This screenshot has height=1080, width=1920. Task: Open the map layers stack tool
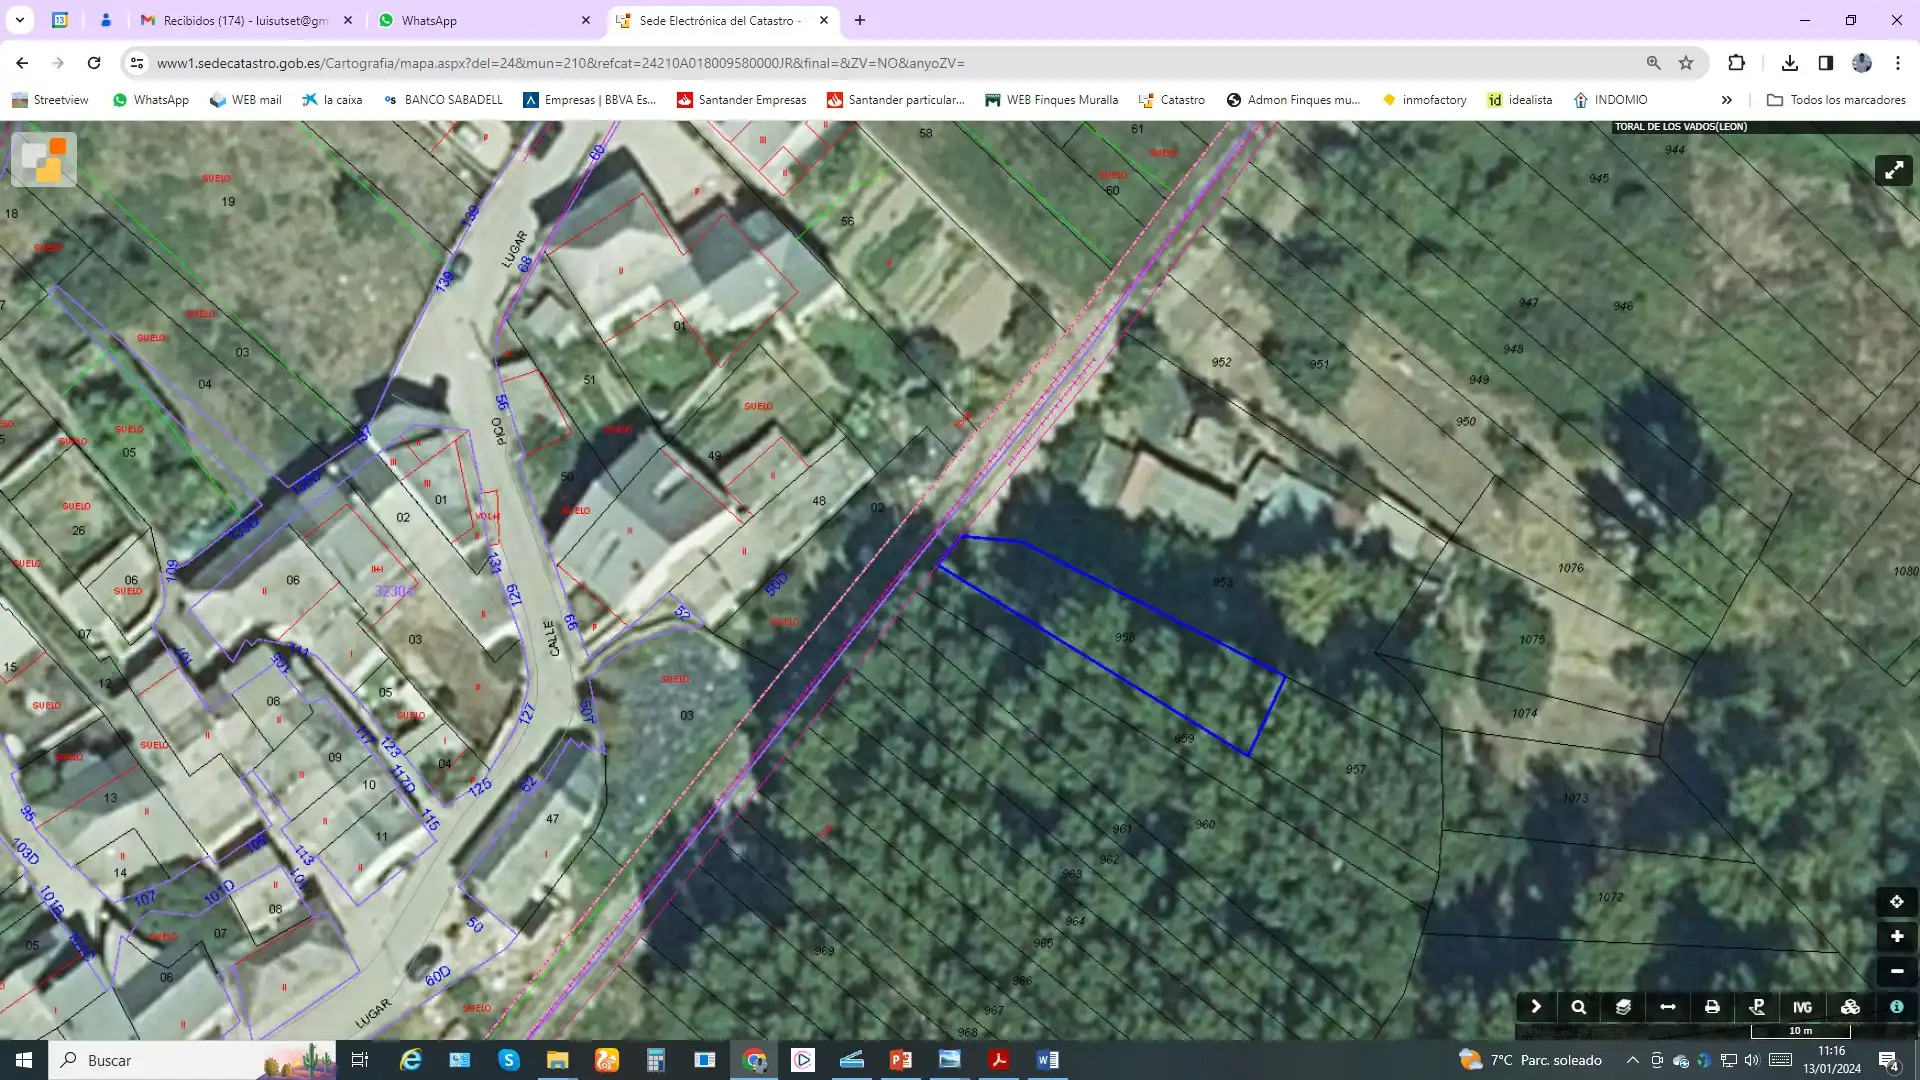[1623, 1007]
